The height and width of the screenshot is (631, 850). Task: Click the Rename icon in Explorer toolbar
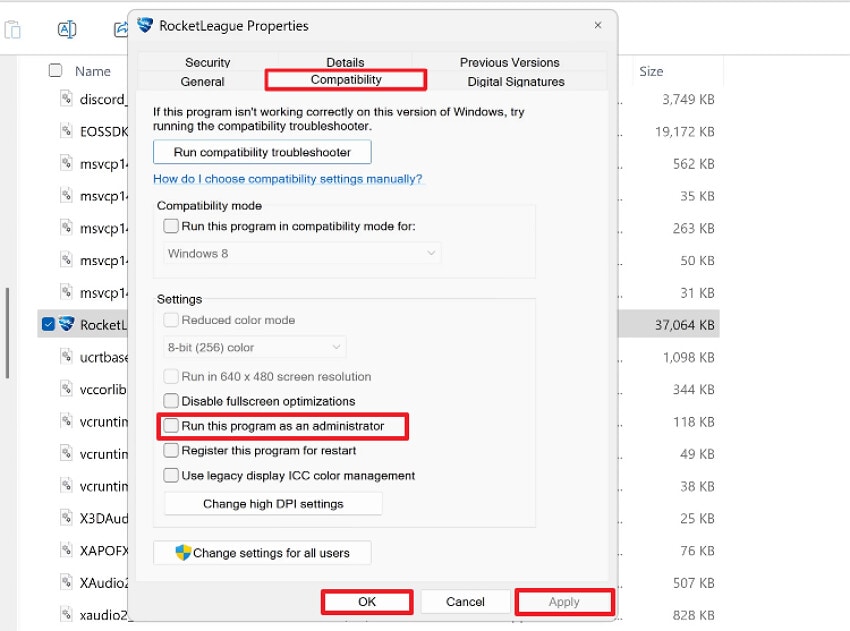67,29
